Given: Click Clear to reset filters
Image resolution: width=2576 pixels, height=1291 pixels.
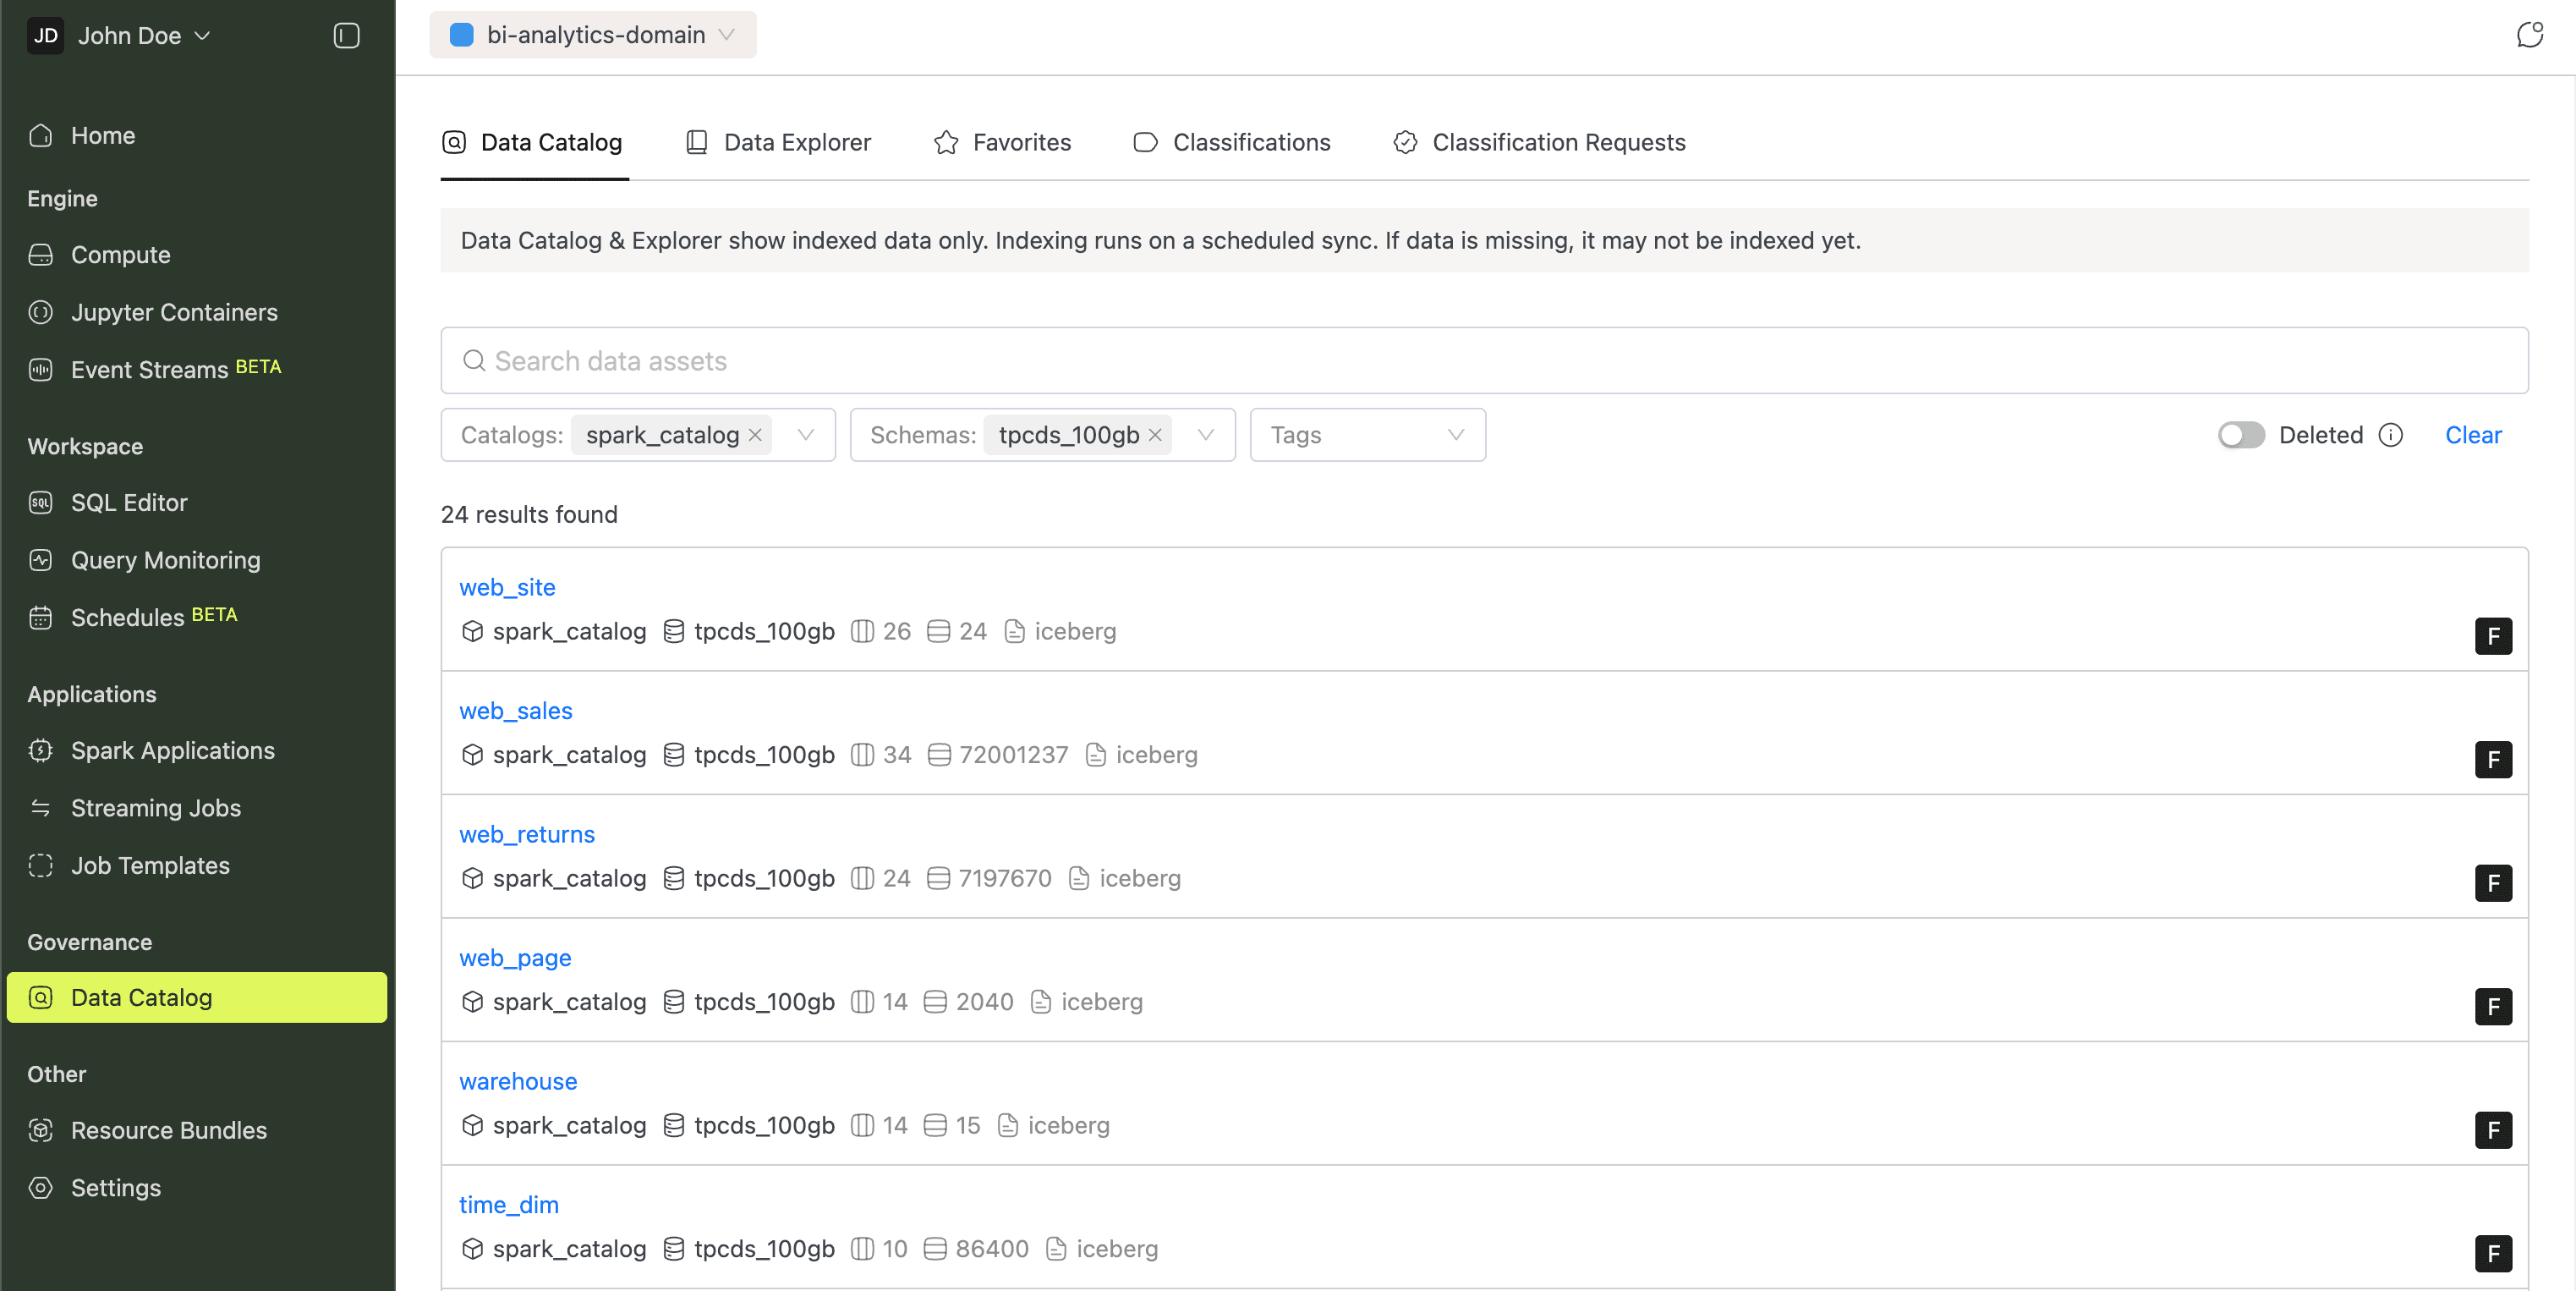Looking at the screenshot, I should pos(2473,435).
